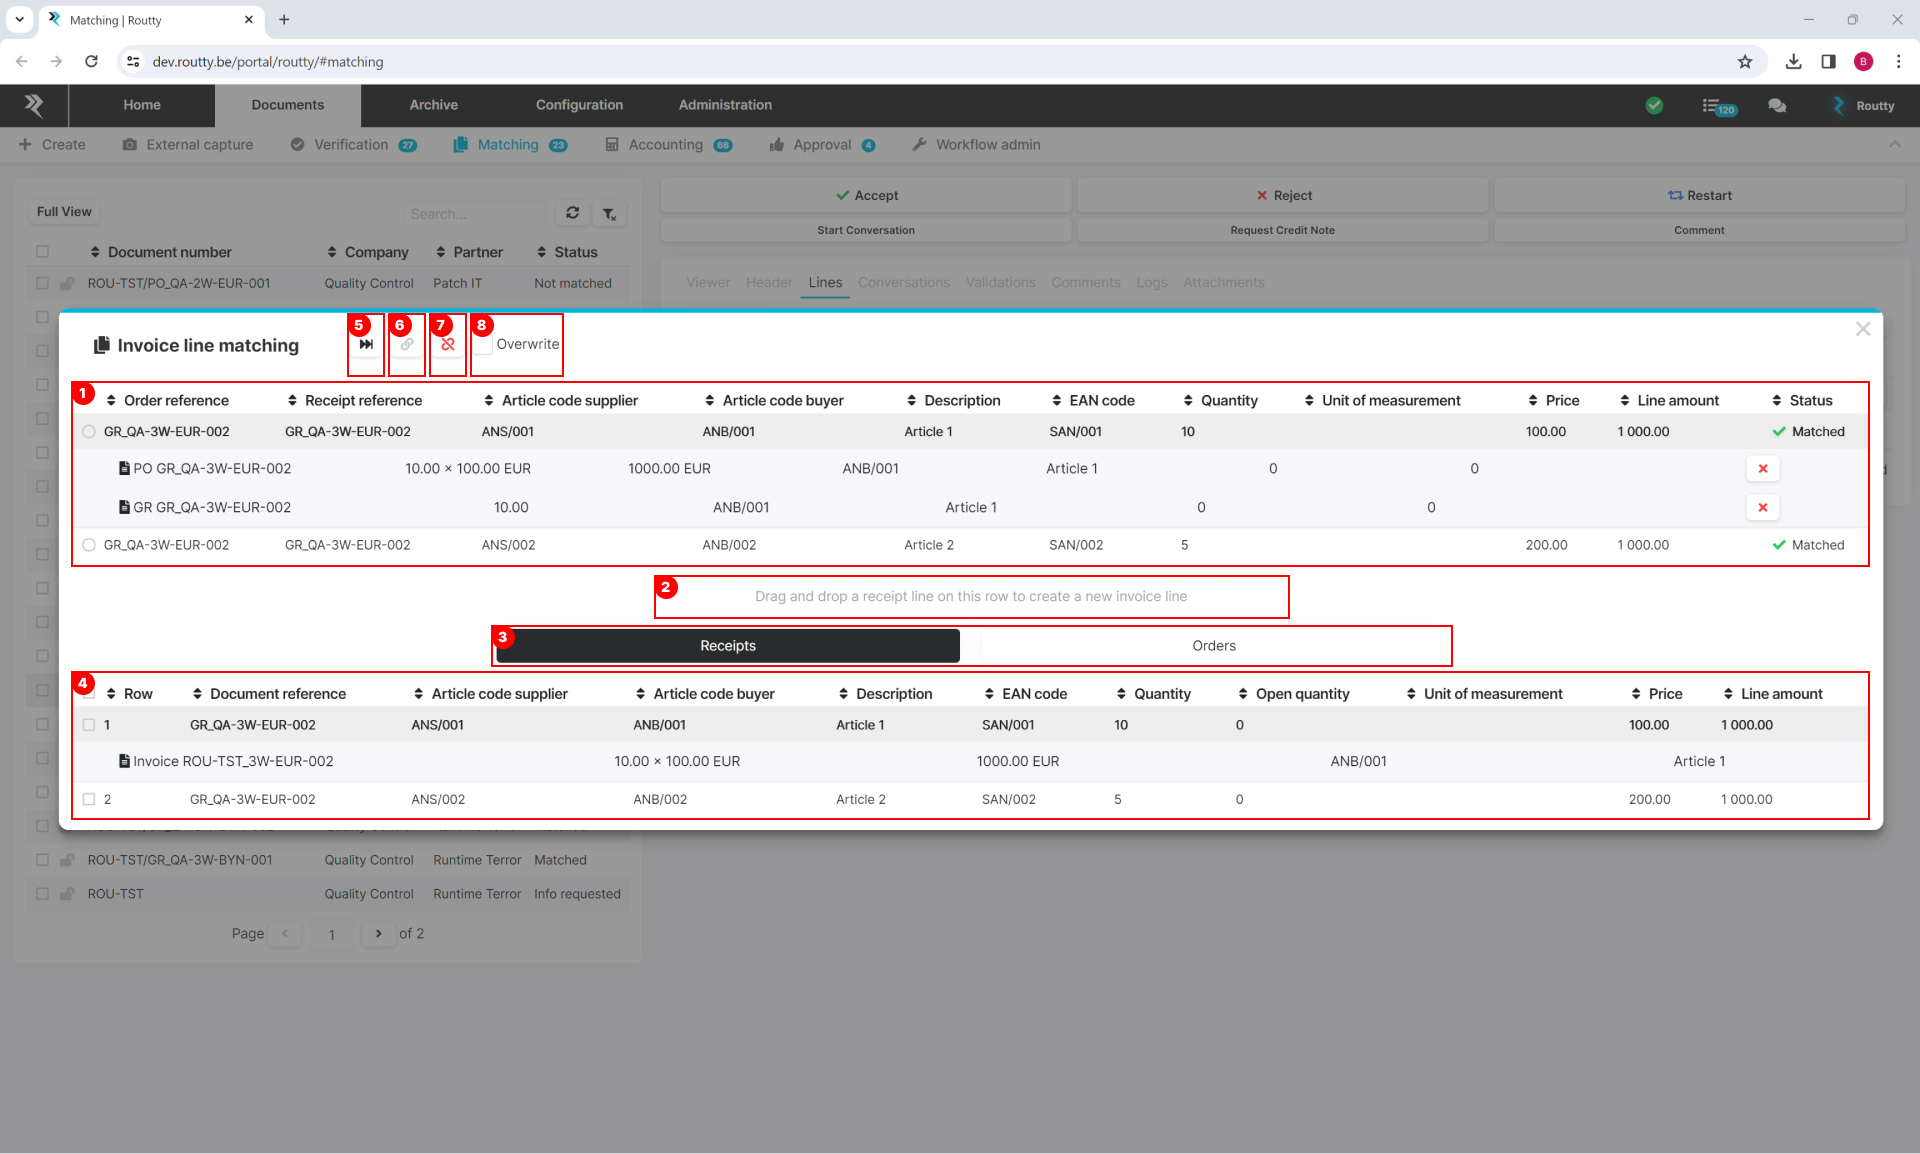The image size is (1920, 1154).
Task: Select radio for invoice line ANS/001
Action: point(89,432)
